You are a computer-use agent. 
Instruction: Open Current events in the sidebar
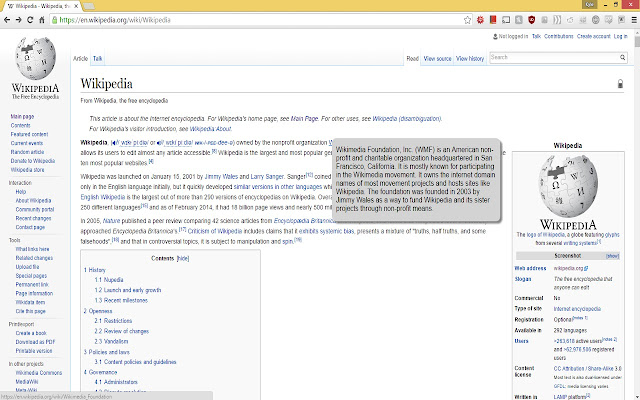pos(27,143)
